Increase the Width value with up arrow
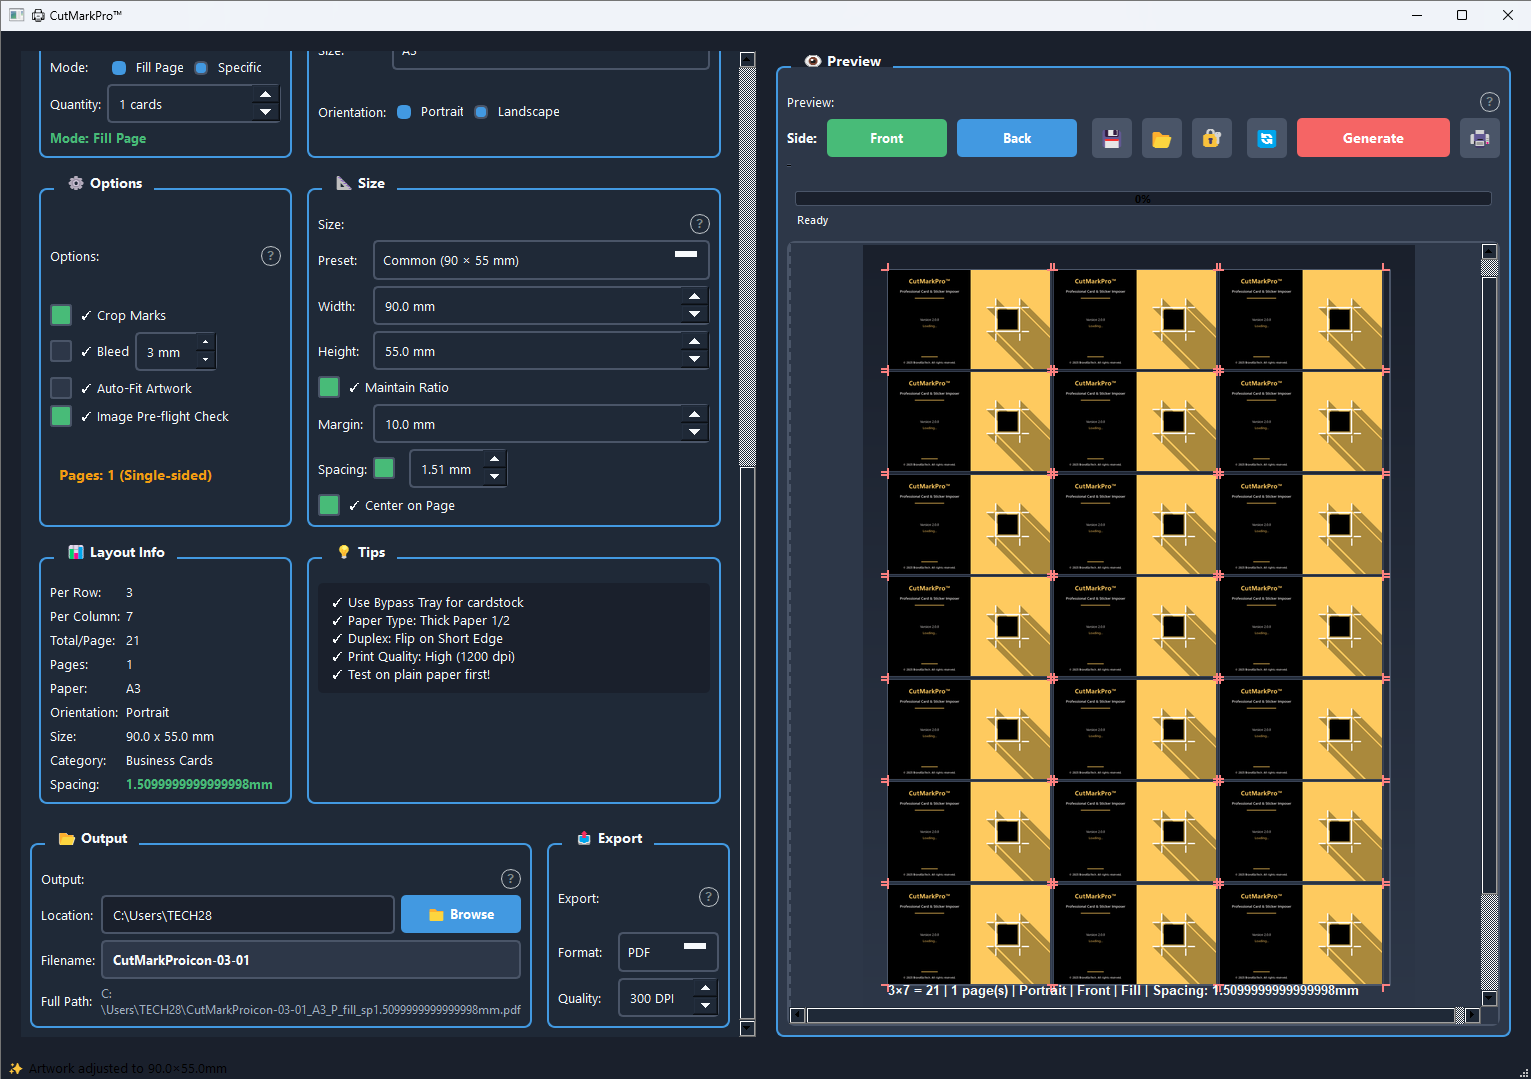Screen dimensions: 1531x1079 click(694, 297)
